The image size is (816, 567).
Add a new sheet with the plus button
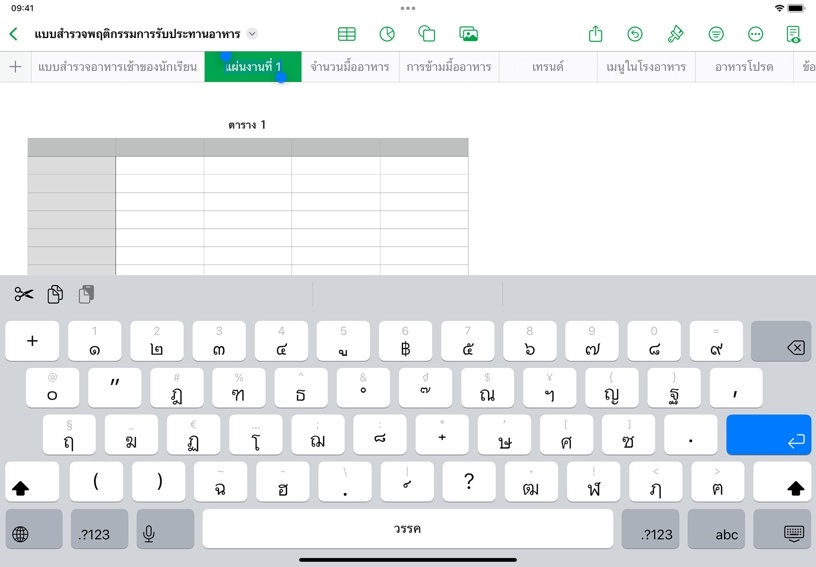(15, 67)
